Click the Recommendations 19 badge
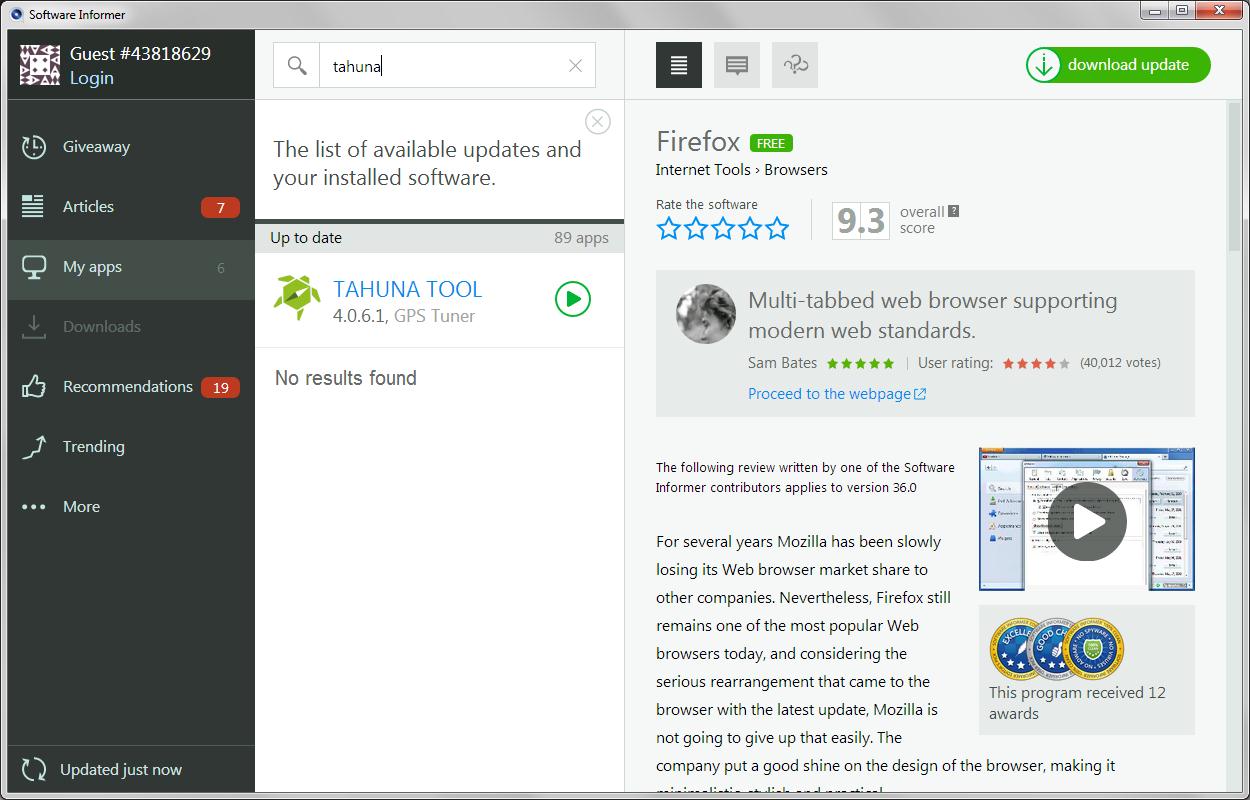The image size is (1250, 800). pyautogui.click(x=220, y=388)
